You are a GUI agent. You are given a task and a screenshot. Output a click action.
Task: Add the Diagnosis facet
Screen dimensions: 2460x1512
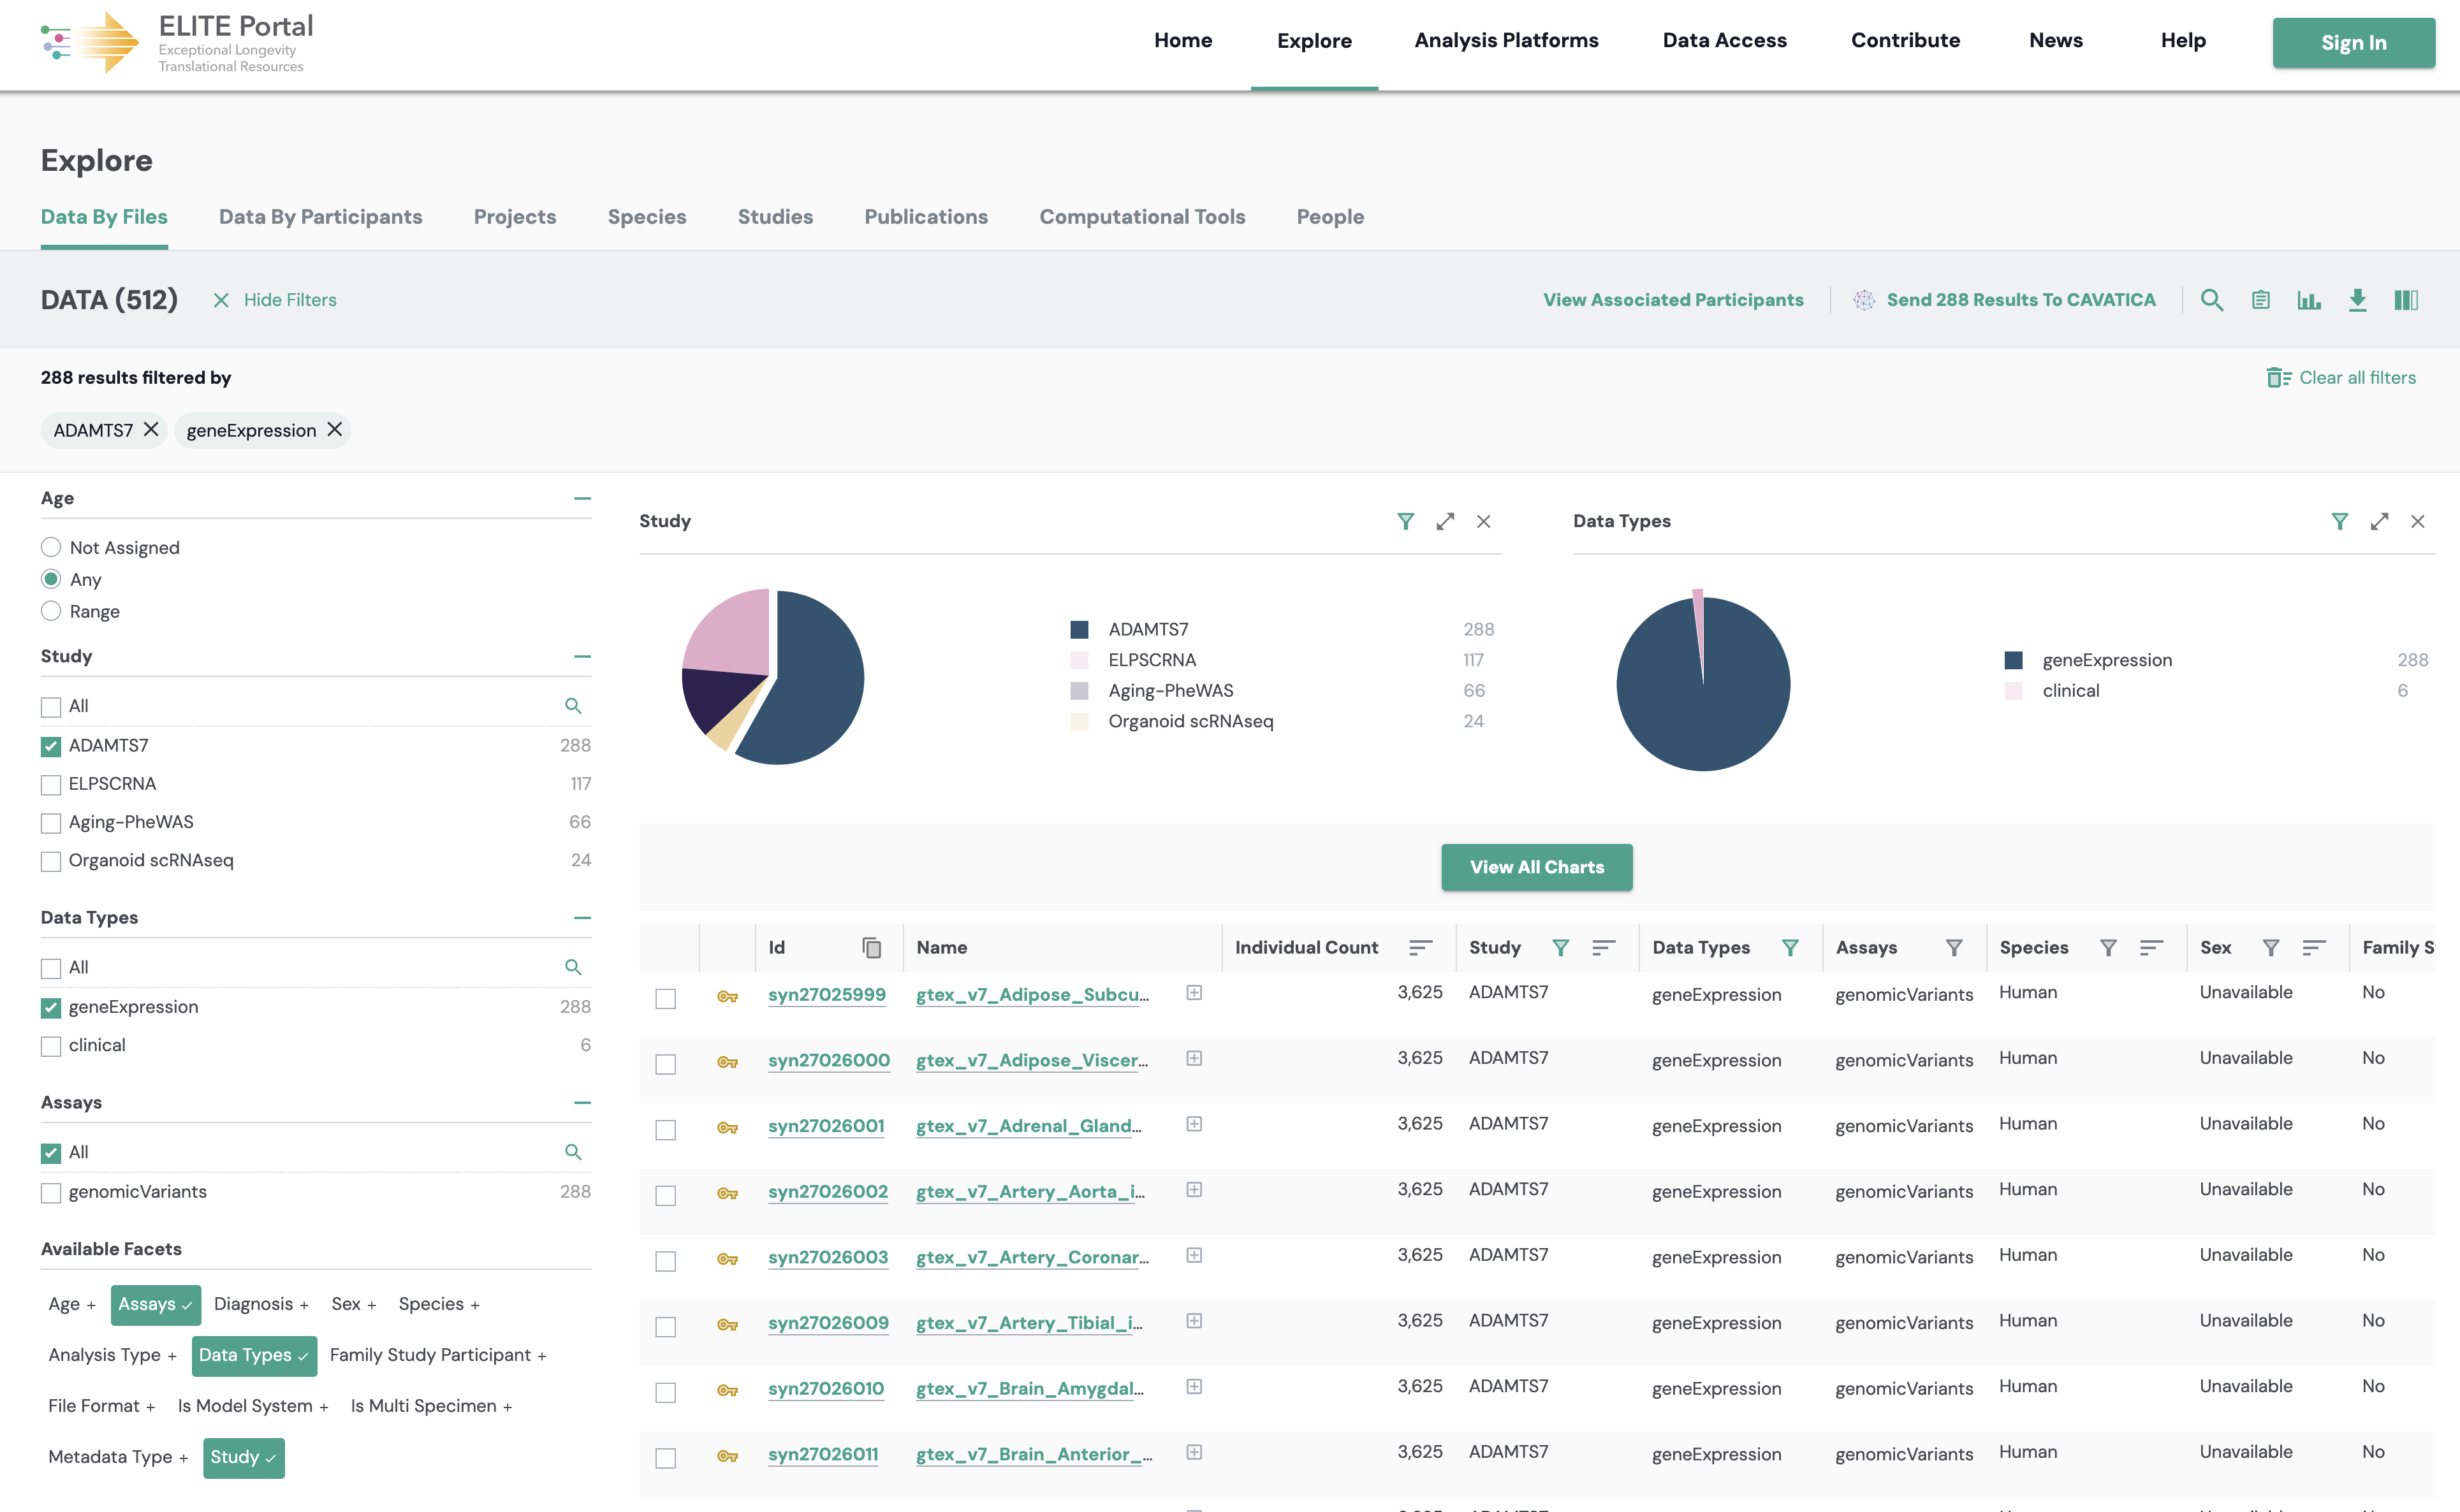point(261,1304)
